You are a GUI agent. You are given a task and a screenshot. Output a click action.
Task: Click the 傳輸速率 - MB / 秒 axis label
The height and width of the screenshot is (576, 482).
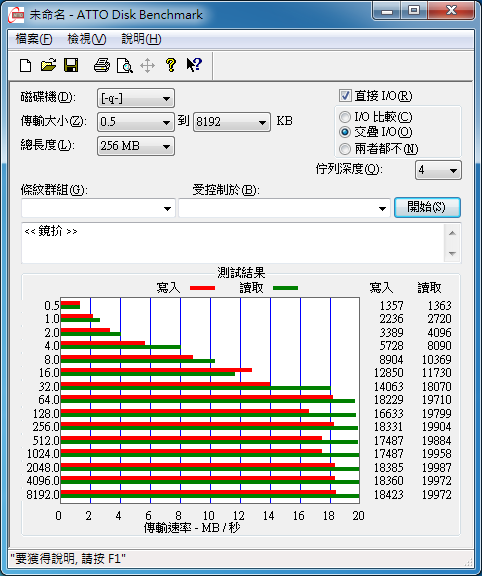click(192, 528)
